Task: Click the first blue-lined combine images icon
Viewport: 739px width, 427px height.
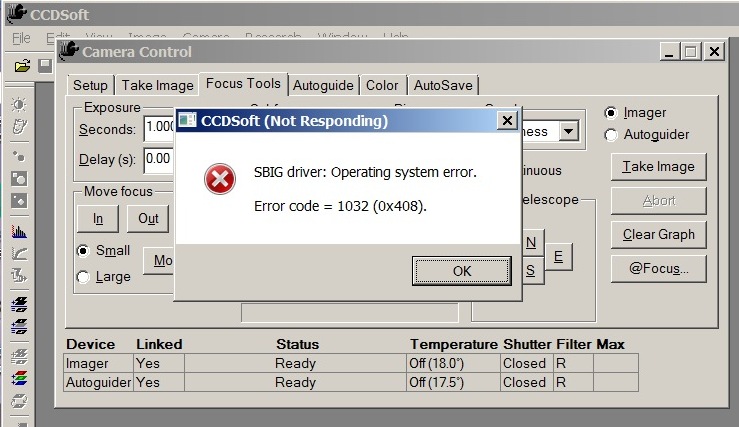Action: (x=19, y=304)
